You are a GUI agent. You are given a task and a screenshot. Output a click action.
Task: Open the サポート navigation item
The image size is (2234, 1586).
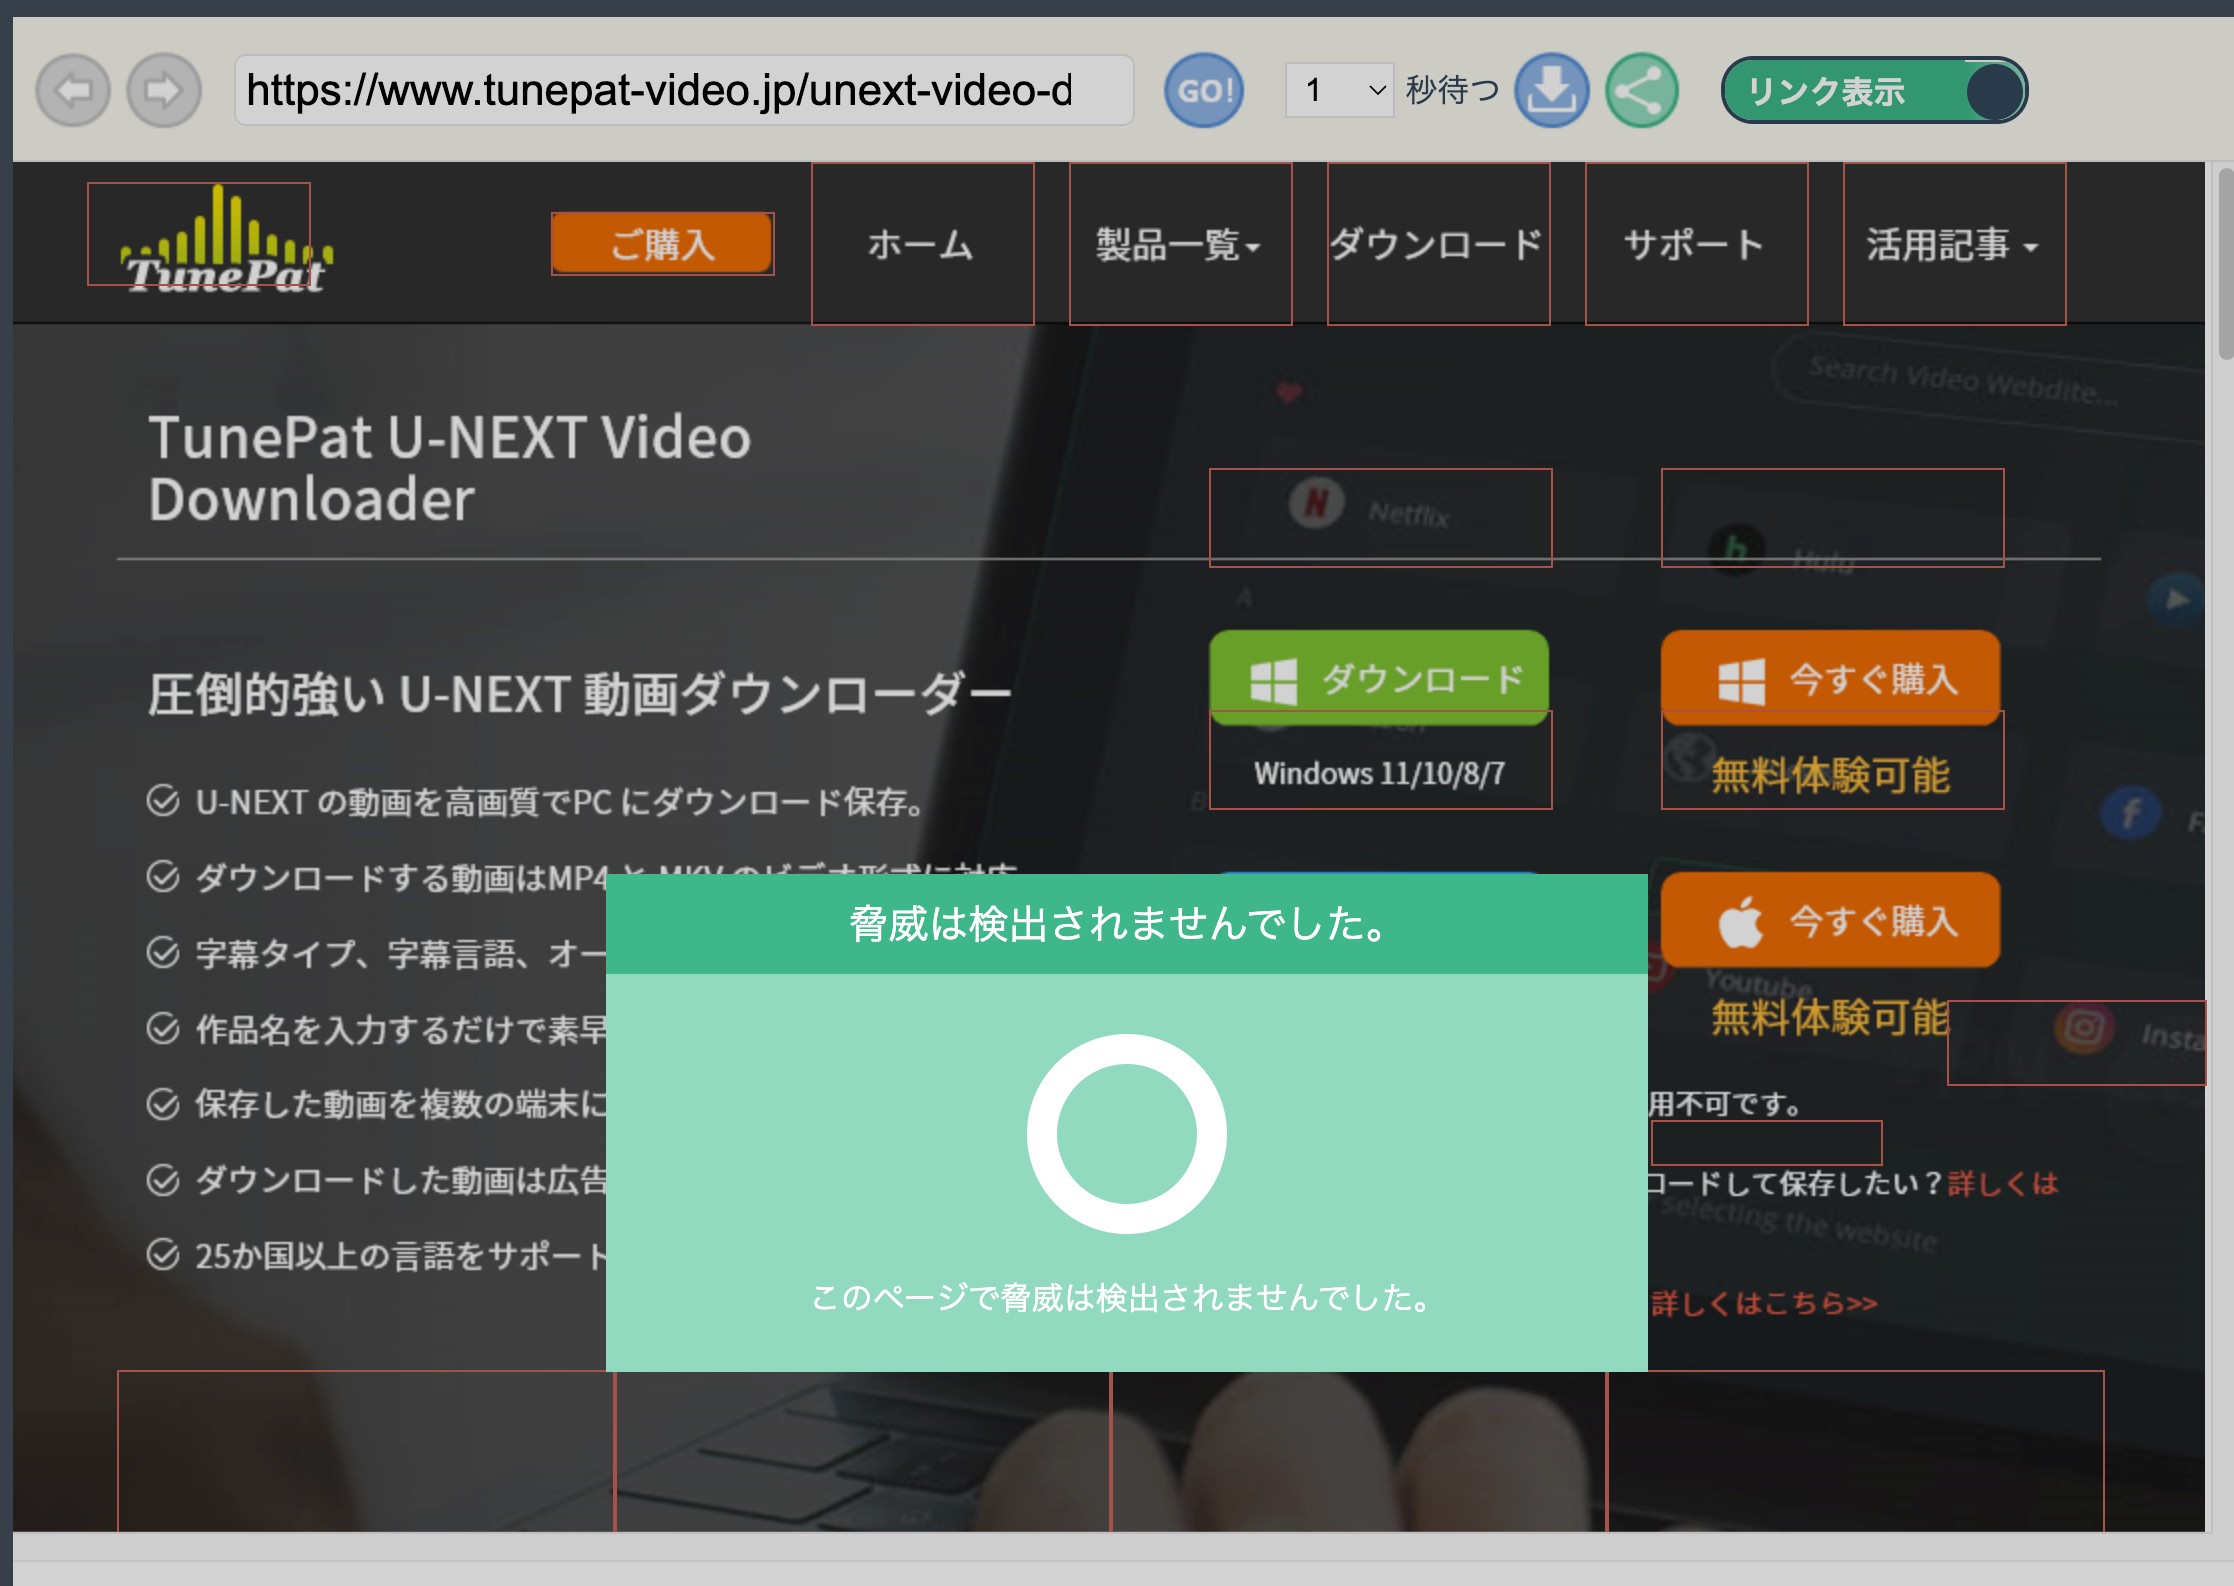(1696, 244)
